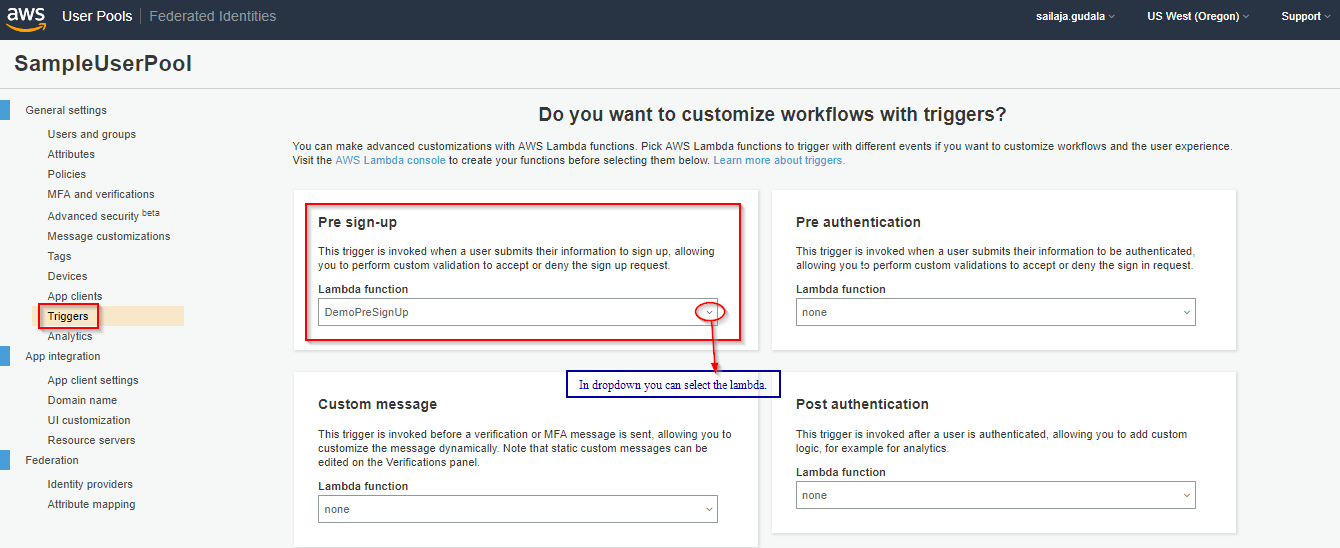1340x548 pixels.
Task: Open Policies section
Action: (67, 174)
